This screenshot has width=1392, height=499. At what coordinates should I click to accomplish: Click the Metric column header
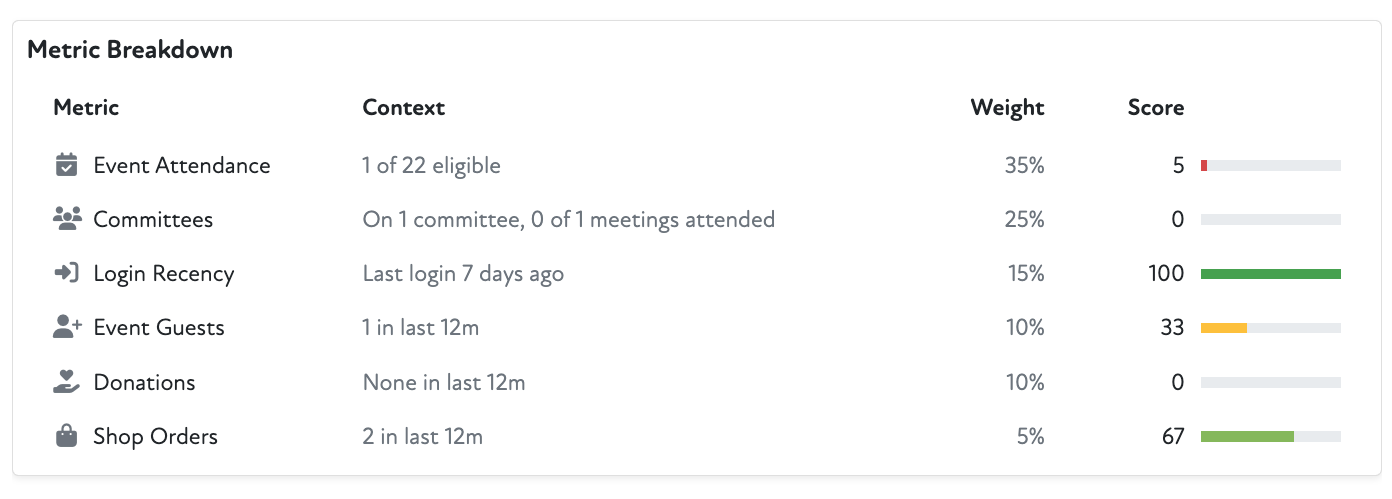pyautogui.click(x=86, y=108)
